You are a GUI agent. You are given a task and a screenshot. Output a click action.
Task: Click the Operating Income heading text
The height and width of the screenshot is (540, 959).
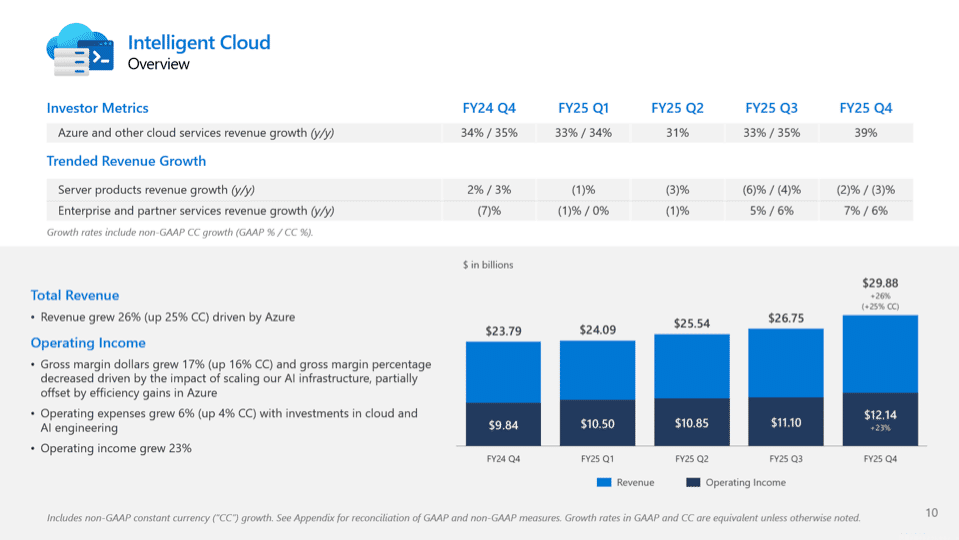pyautogui.click(x=88, y=343)
